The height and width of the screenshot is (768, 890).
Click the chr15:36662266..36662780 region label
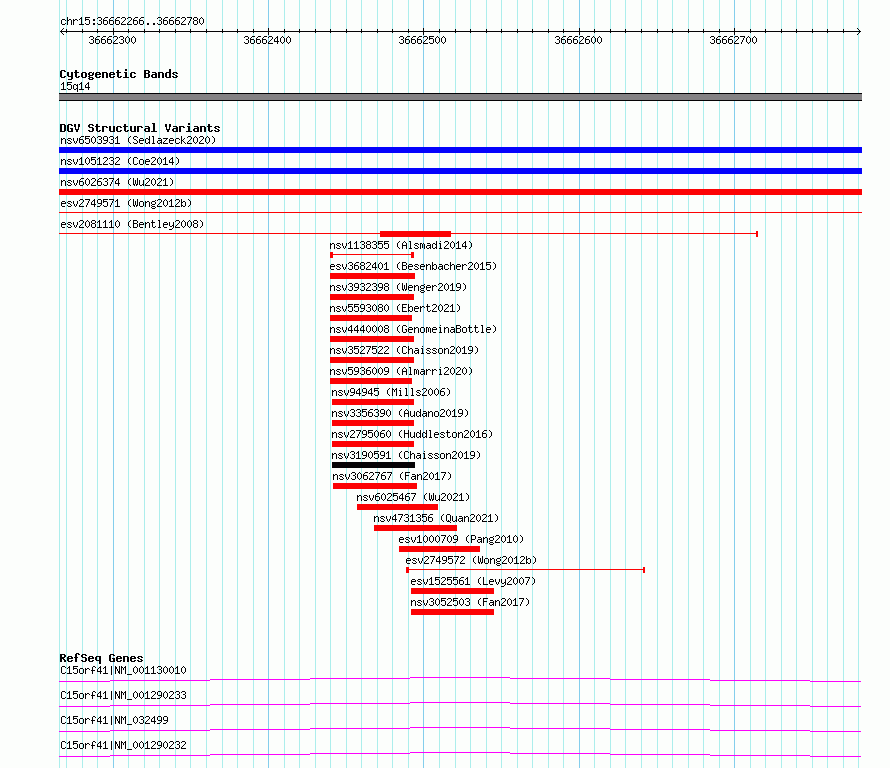pyautogui.click(x=132, y=21)
